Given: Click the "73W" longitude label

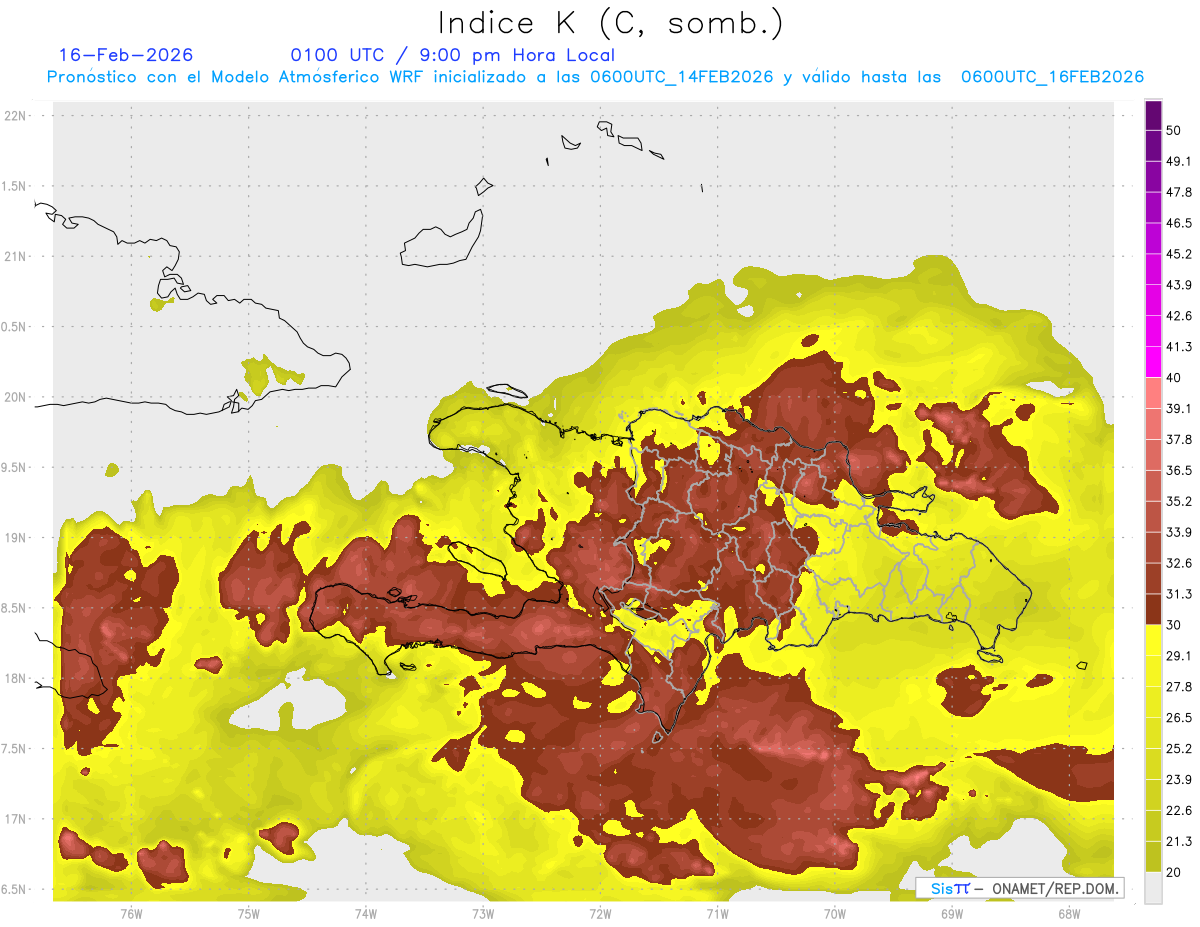Looking at the screenshot, I should (x=483, y=914).
